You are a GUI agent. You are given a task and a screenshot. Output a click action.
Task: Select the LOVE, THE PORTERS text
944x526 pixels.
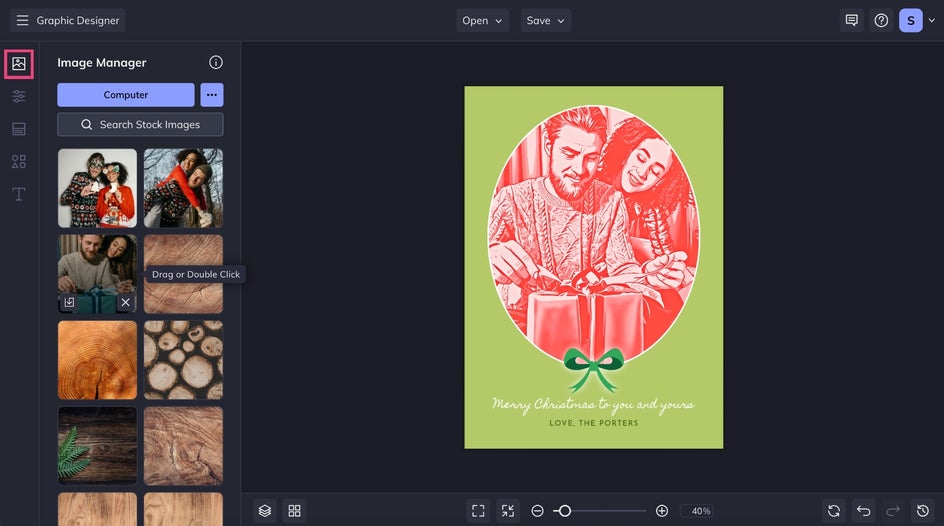594,423
